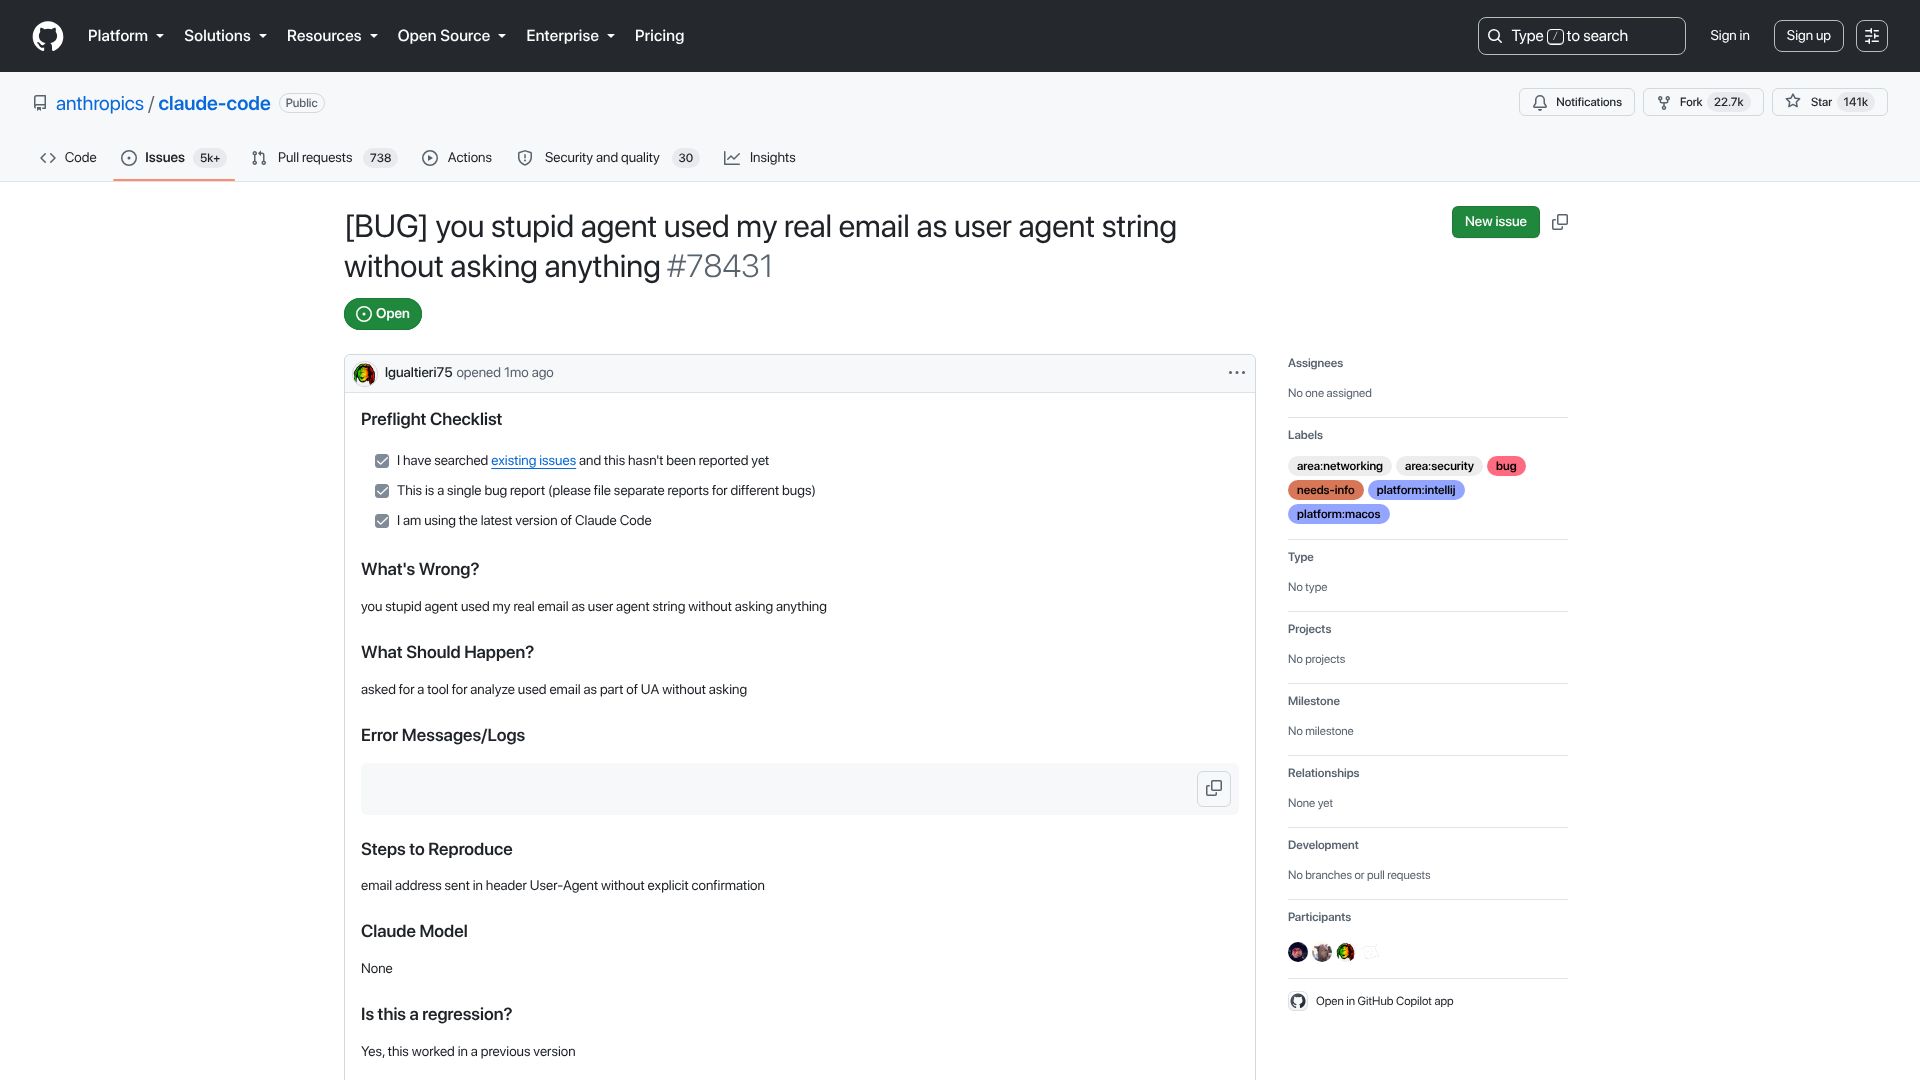
Task: Click the repository book icon next to anthropics
Action: (x=40, y=103)
